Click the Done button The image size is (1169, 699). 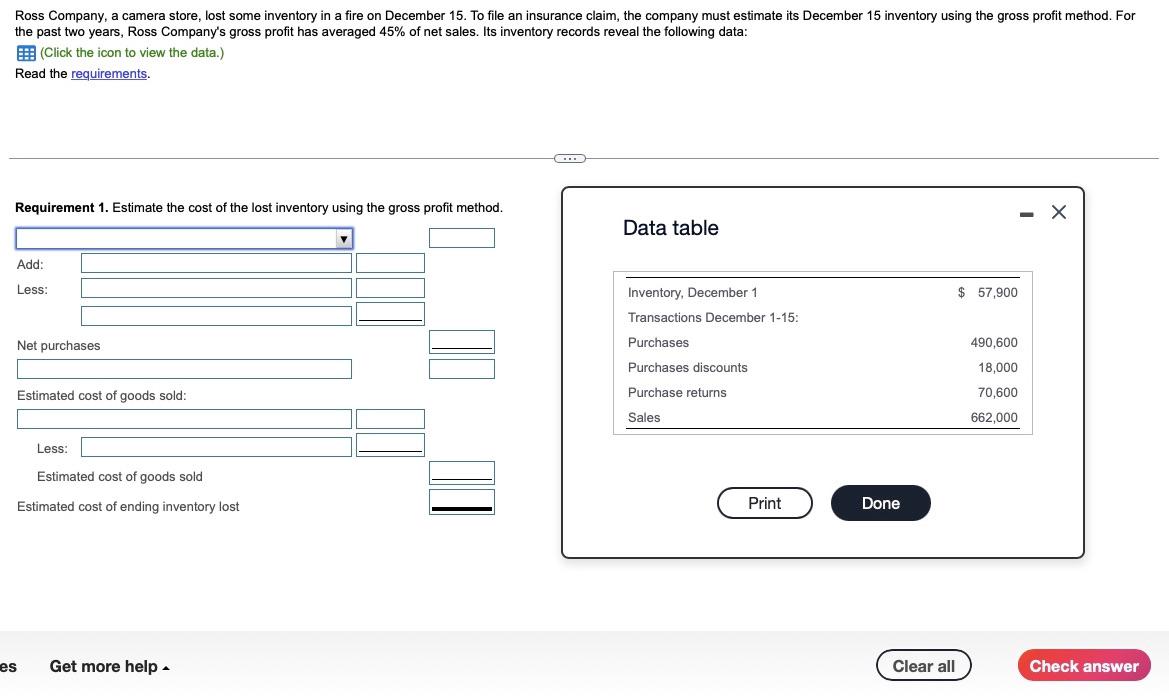pos(880,503)
